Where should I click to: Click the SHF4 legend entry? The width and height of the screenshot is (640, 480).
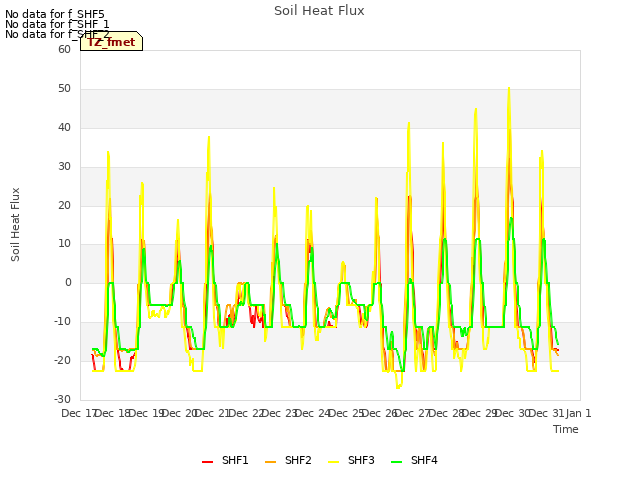tap(414, 460)
